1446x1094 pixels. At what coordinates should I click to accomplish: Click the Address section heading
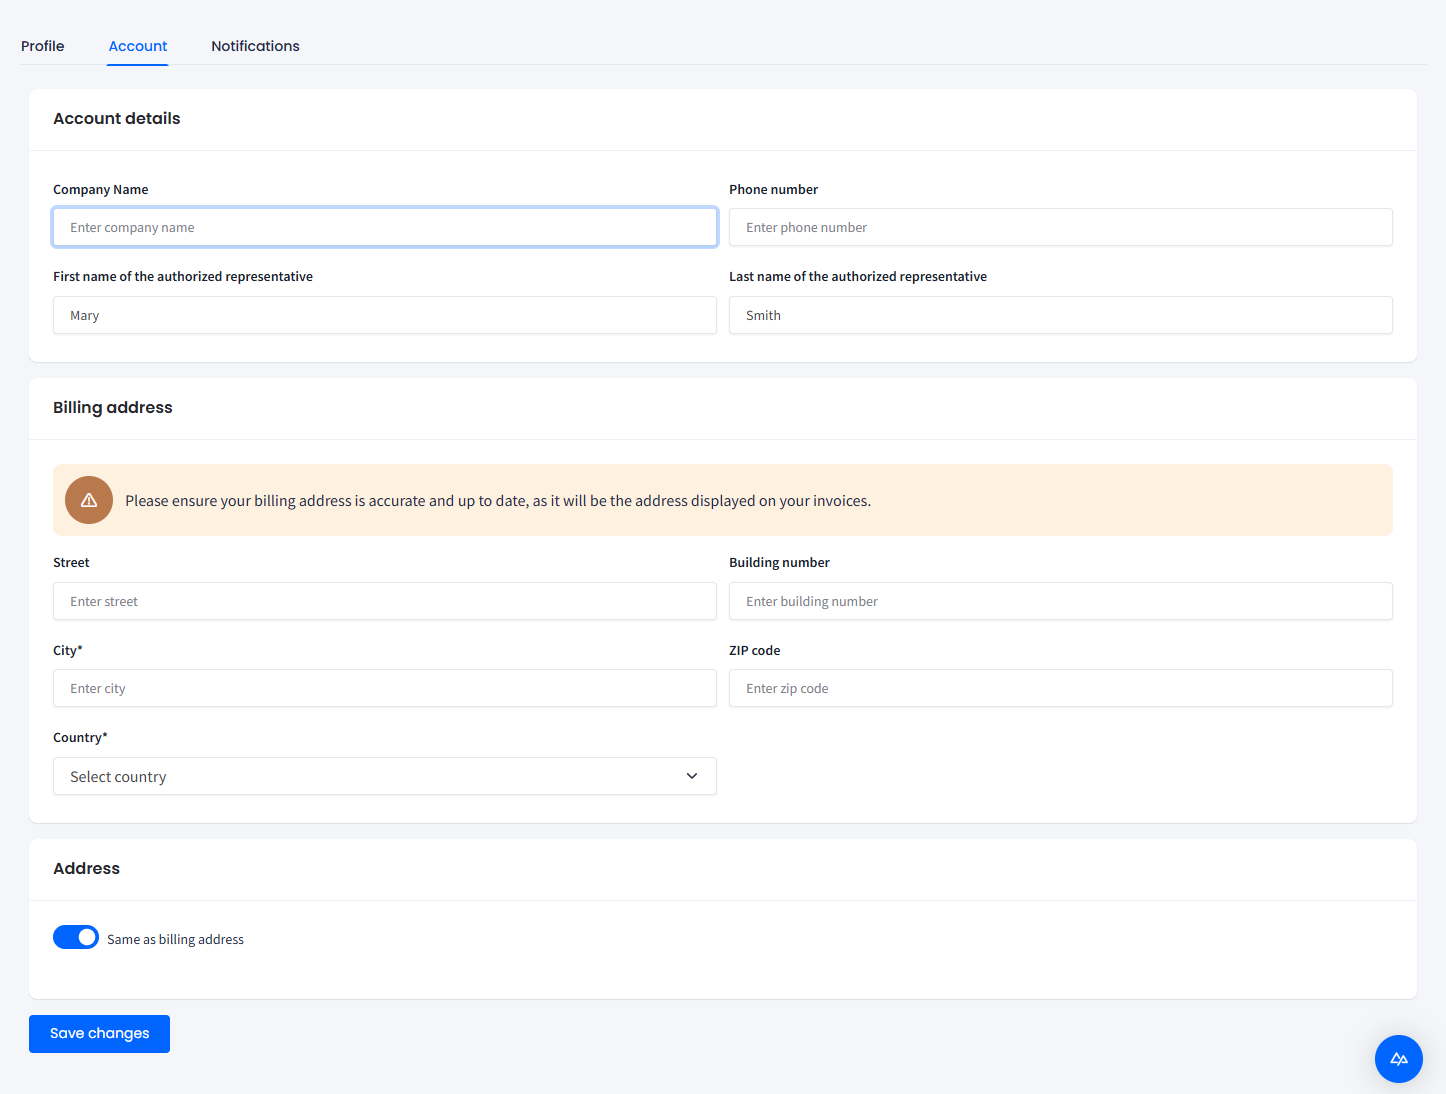87,868
